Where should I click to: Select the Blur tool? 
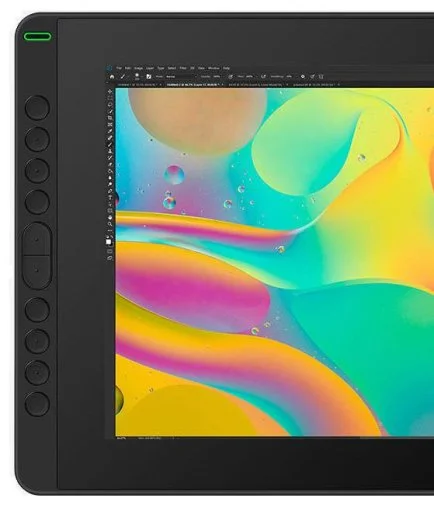coord(110,178)
